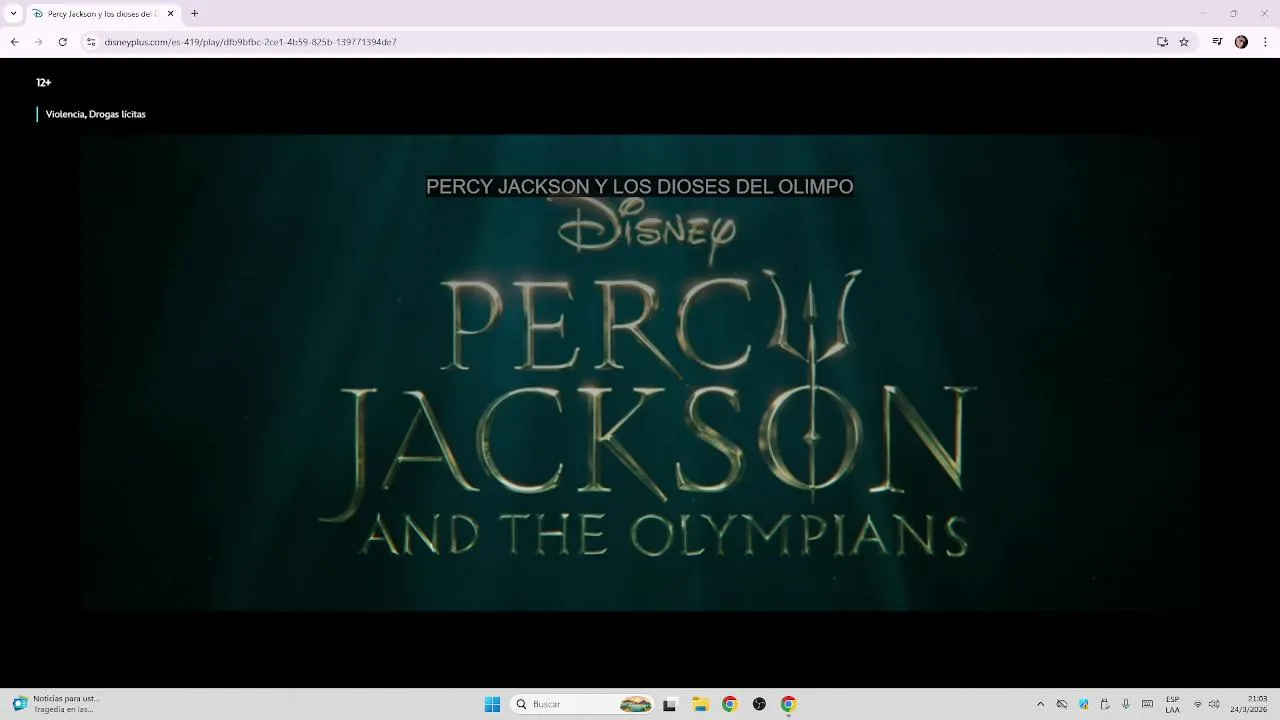This screenshot has height=720, width=1280.
Task: Reload the Disney+ page
Action: (x=62, y=42)
